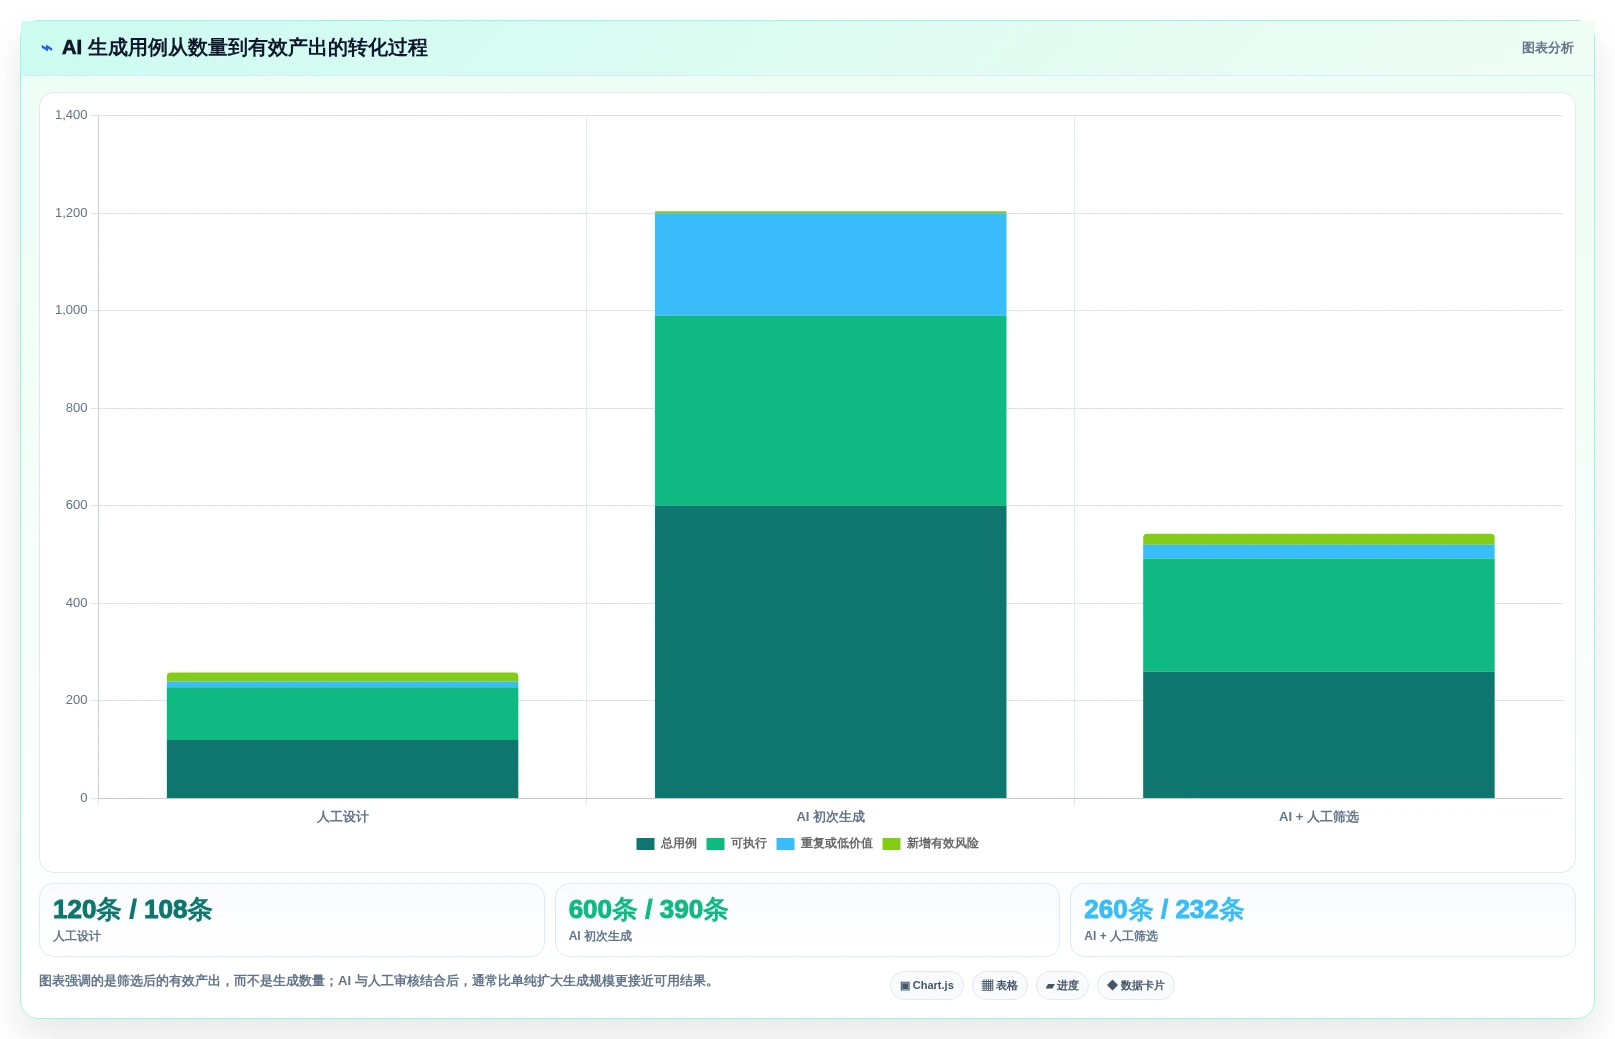The width and height of the screenshot is (1615, 1039).
Task: Click the dark teal segment of AI + 人工筛选 bar
Action: [x=1318, y=735]
